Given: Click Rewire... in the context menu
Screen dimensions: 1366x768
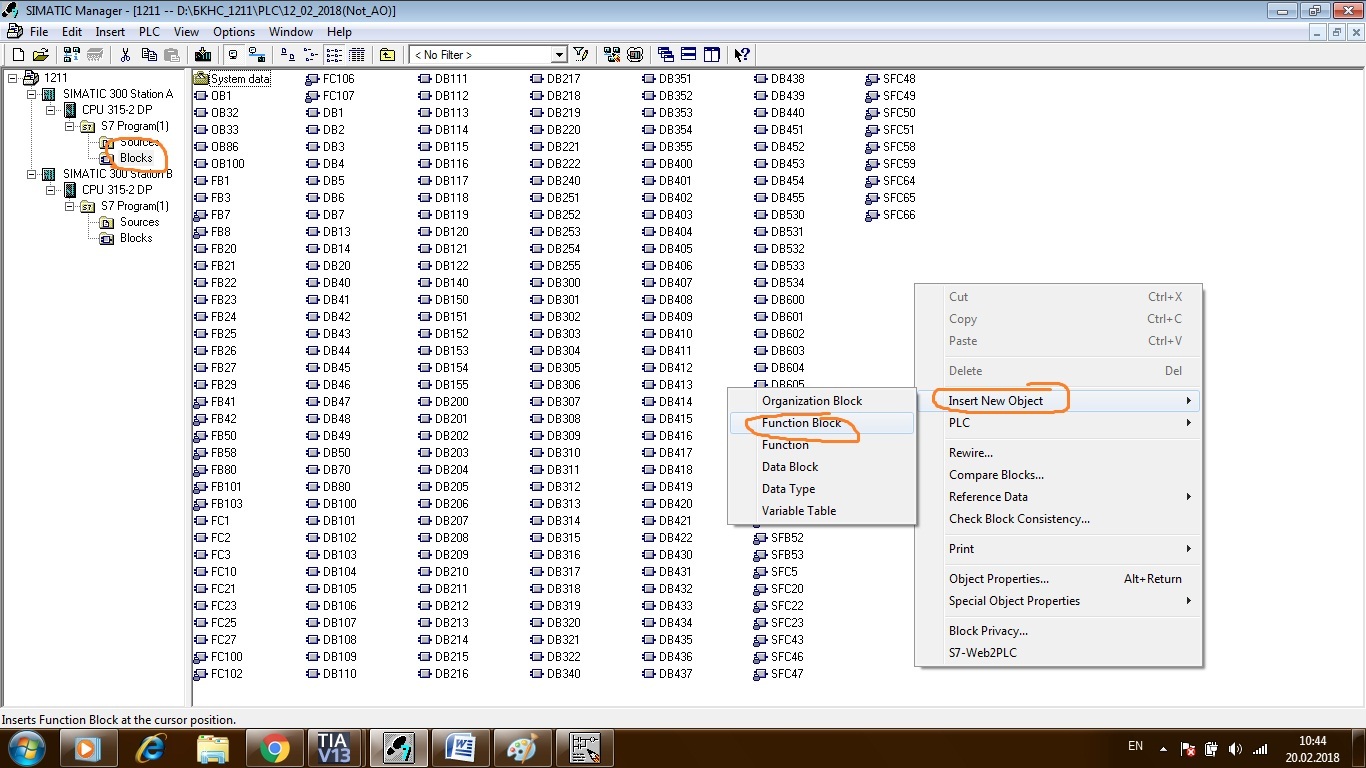Looking at the screenshot, I should 1059,453.
